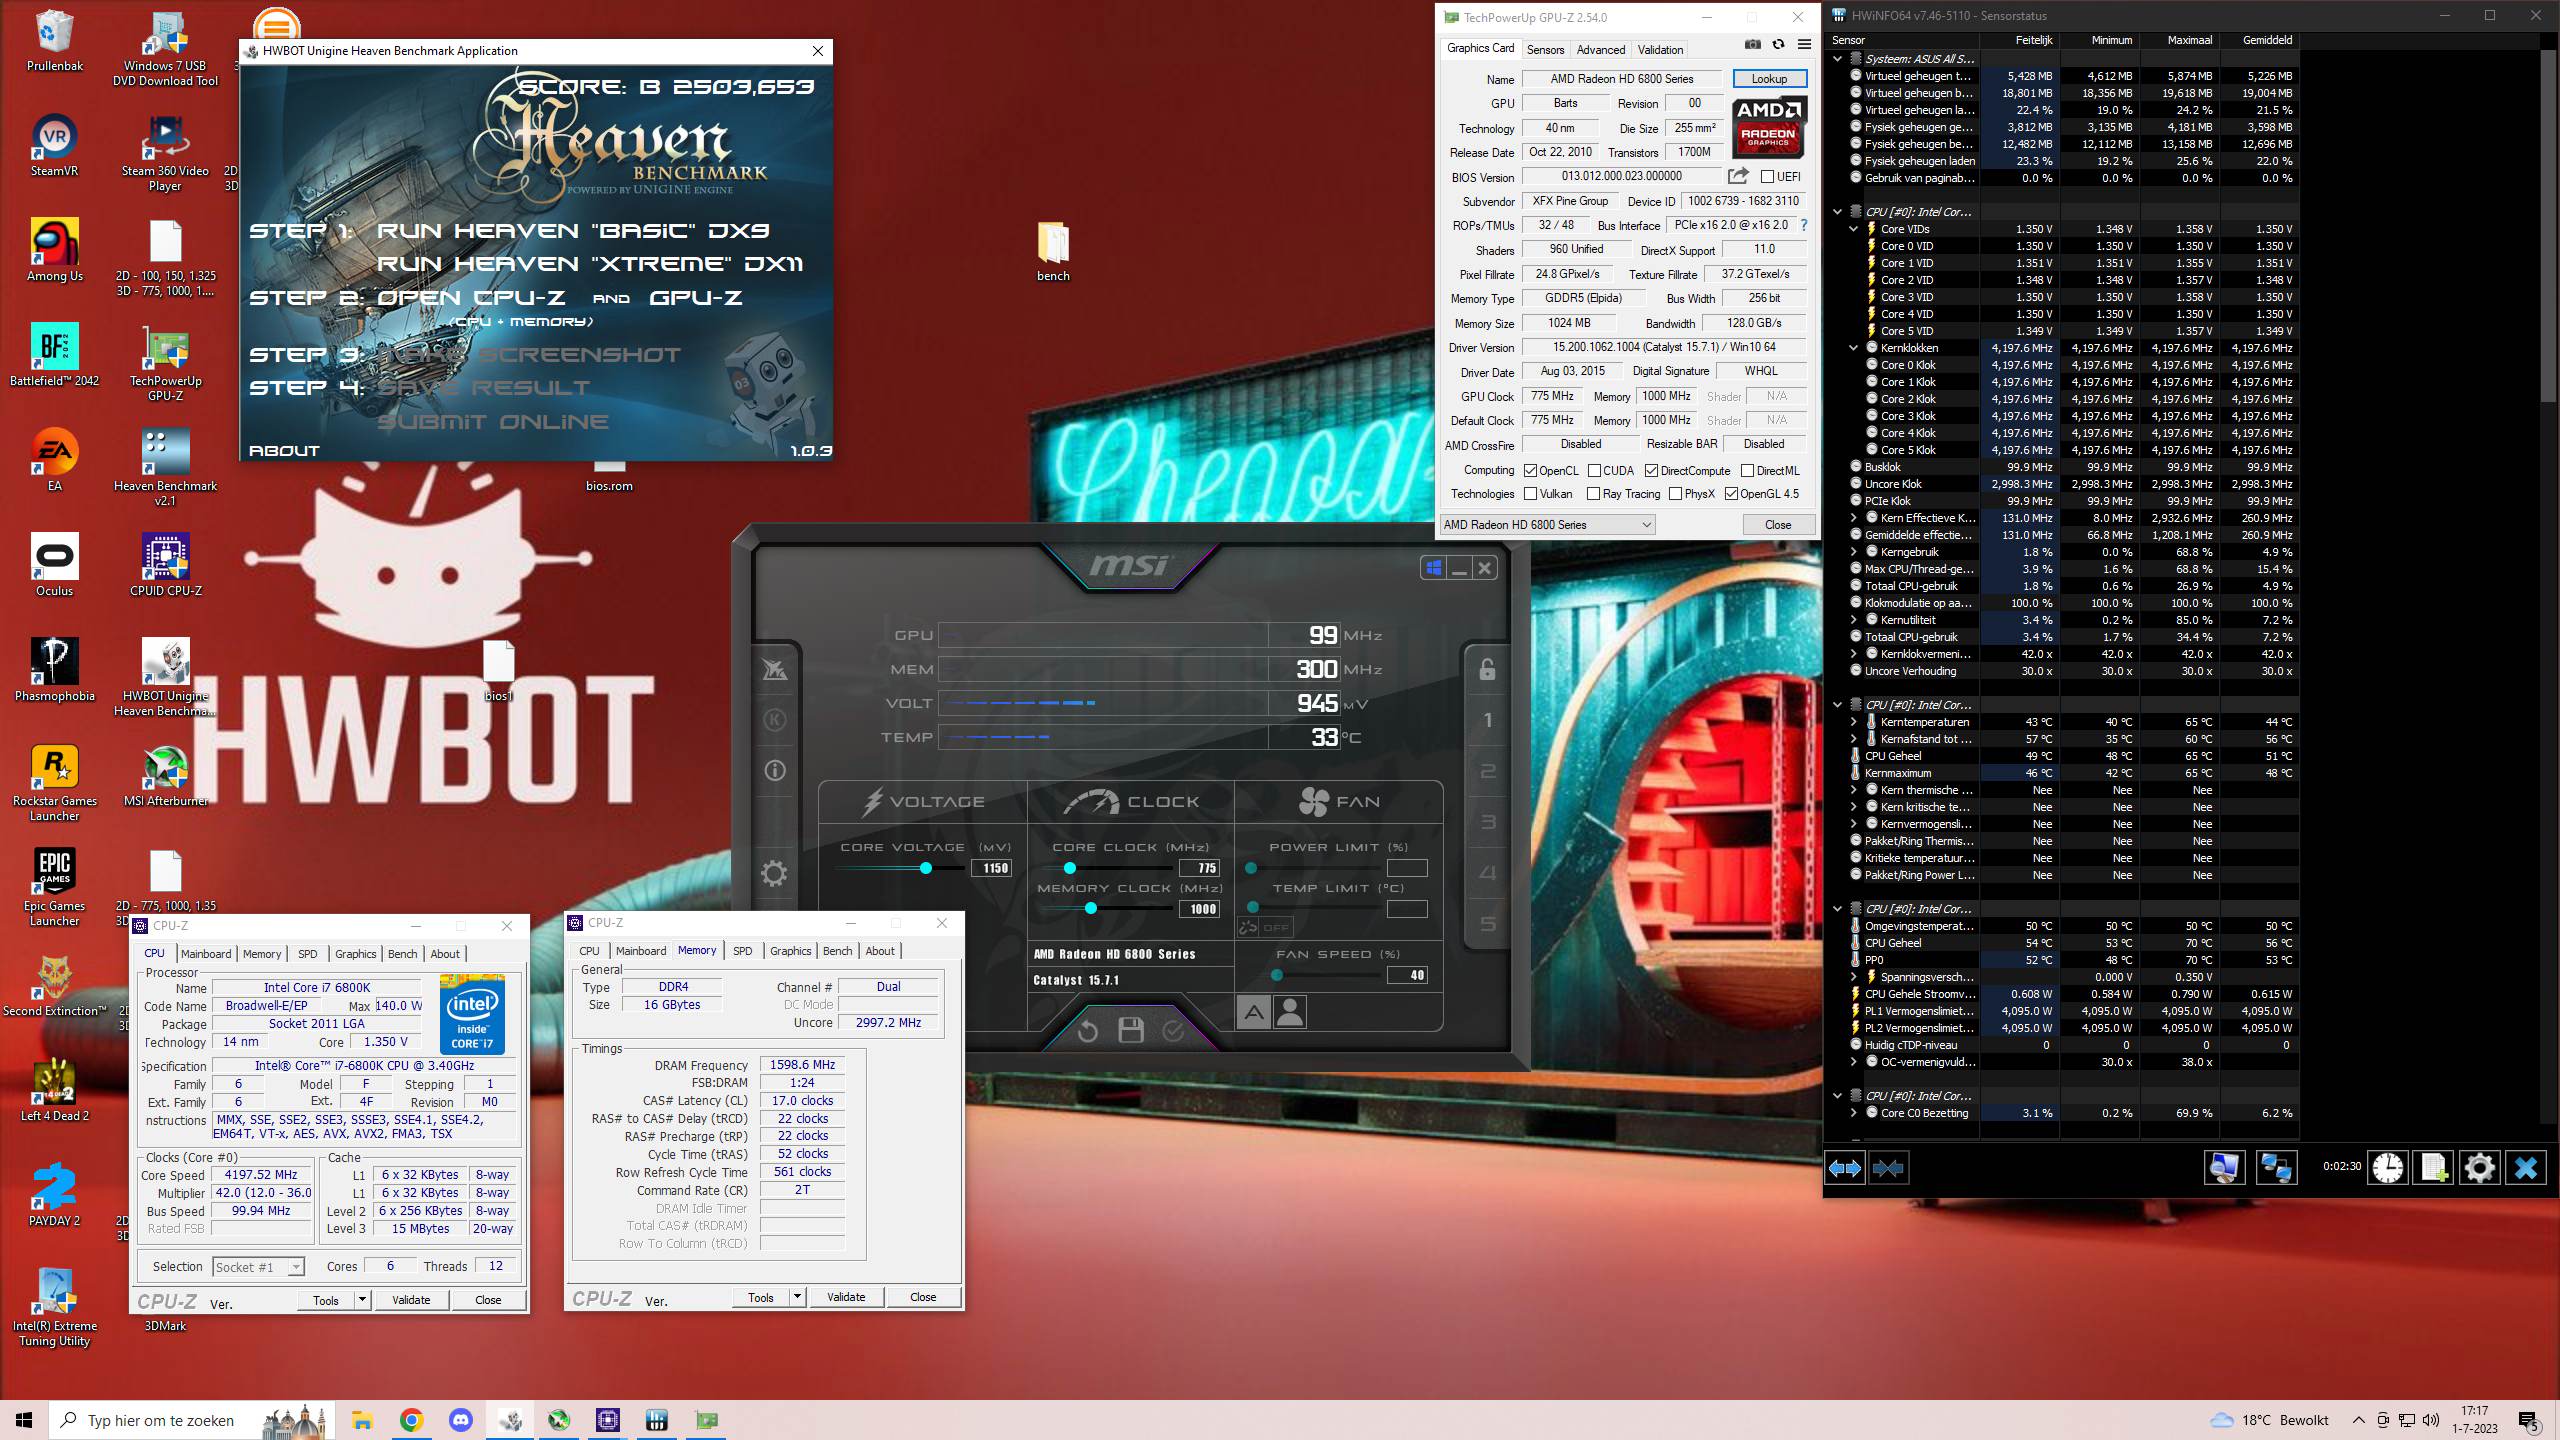Toggle DirectCompute checkbox in GPU-Z
Screen dimensions: 2560x1440
point(1651,470)
